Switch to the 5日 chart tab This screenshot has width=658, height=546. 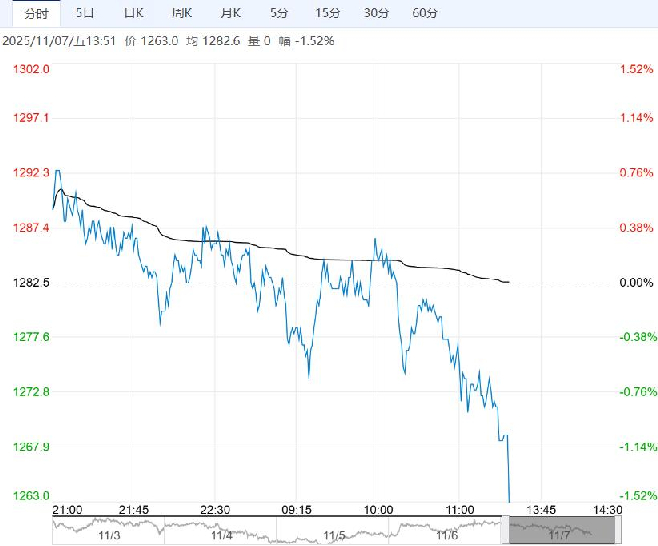coord(87,13)
